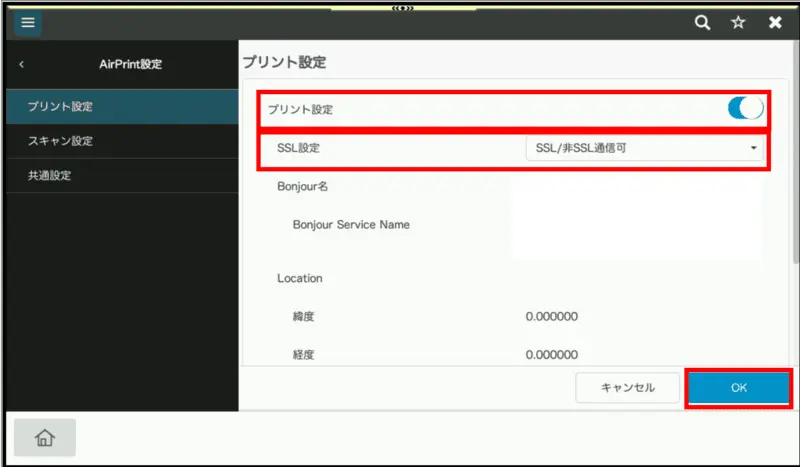Screen dimensions: 800x467
Task: Click the キャンセル button
Action: [x=628, y=388]
